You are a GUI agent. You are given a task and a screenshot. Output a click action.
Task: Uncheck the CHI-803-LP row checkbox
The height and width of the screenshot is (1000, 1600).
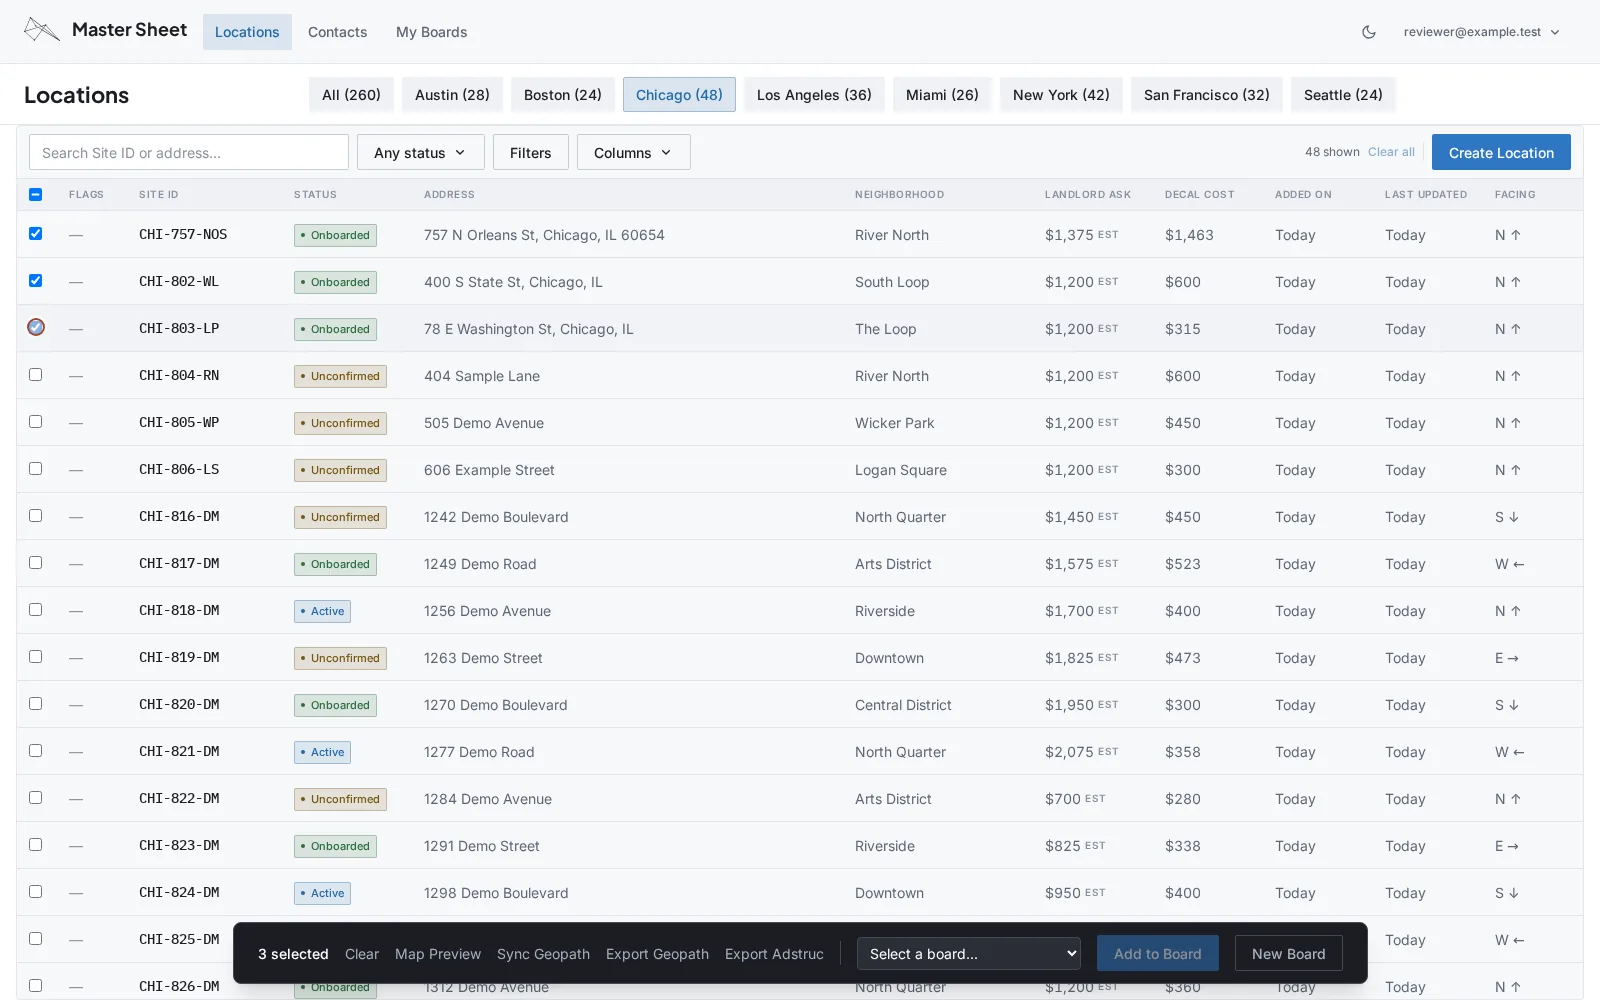pyautogui.click(x=36, y=327)
